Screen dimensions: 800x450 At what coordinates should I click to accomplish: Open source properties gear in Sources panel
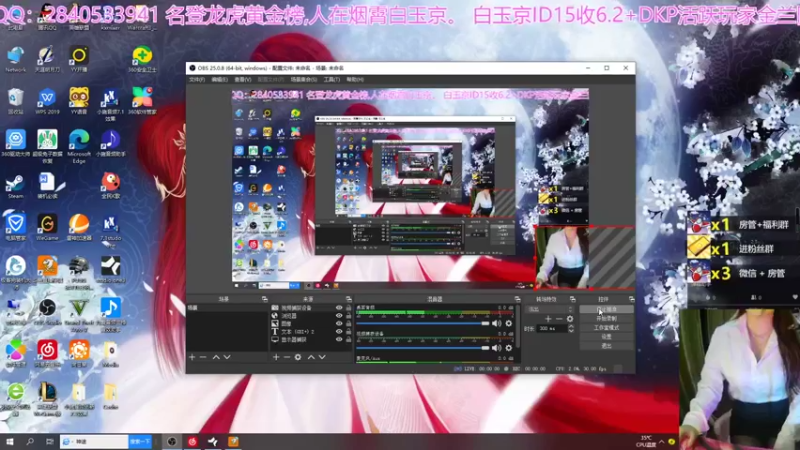[x=298, y=357]
